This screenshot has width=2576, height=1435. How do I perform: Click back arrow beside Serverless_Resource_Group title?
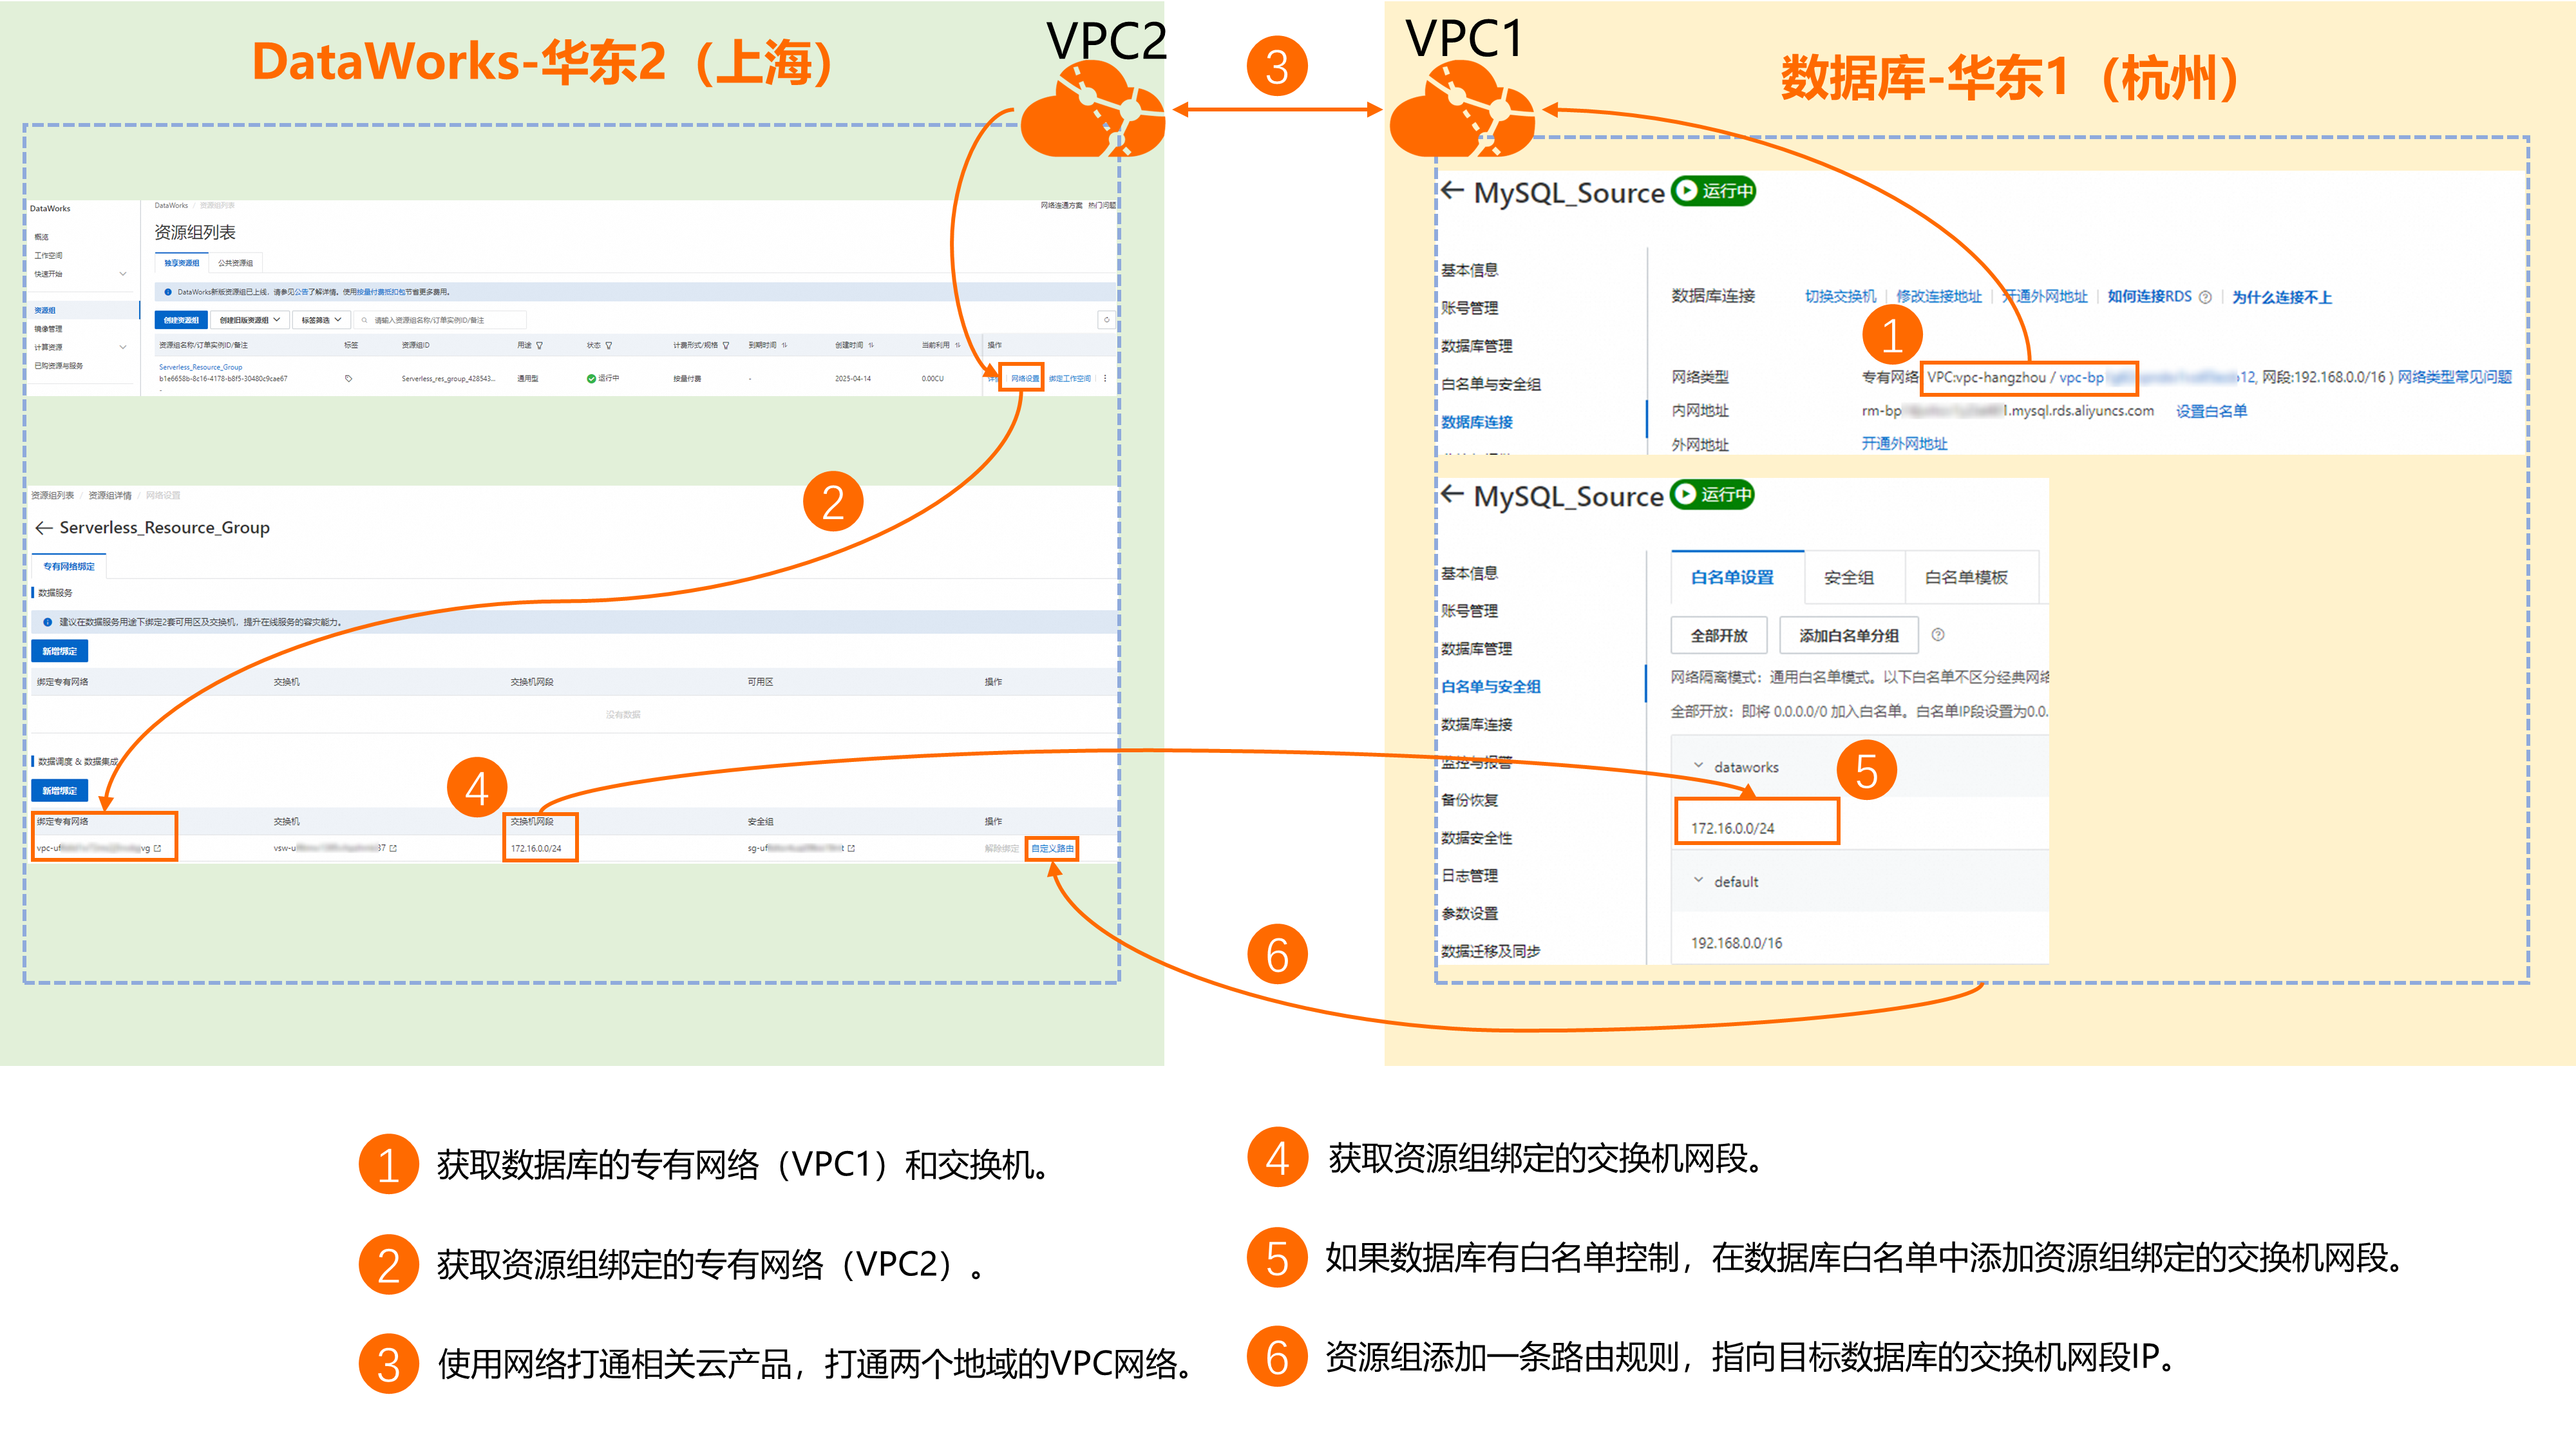(44, 527)
